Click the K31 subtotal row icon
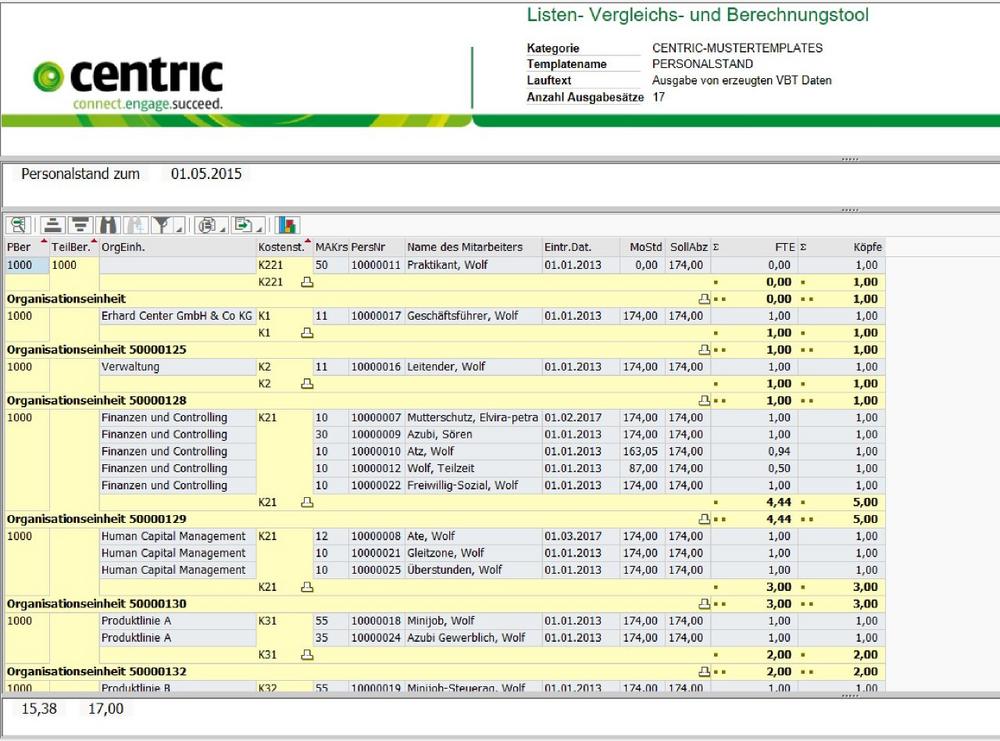 click(x=307, y=654)
